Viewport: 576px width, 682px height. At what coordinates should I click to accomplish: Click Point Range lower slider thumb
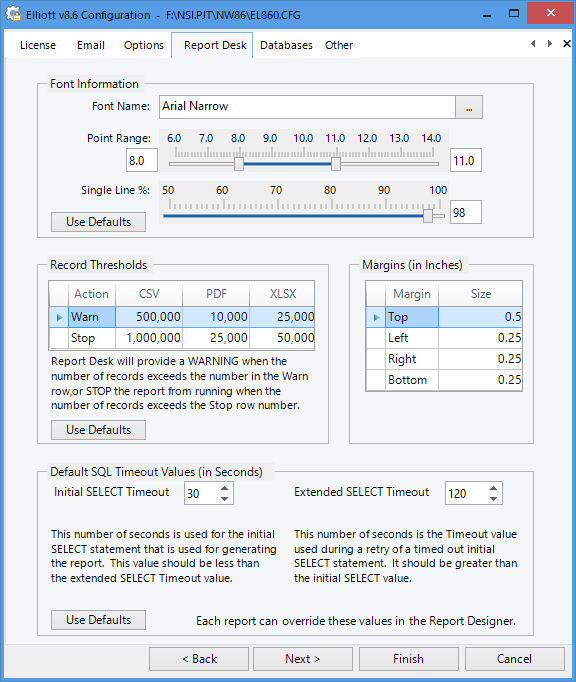click(x=239, y=164)
